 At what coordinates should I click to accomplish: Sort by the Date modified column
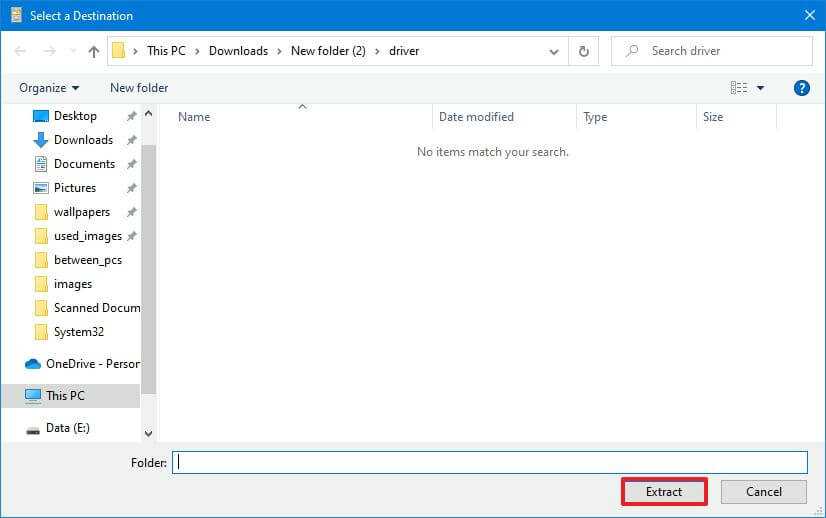tap(476, 117)
